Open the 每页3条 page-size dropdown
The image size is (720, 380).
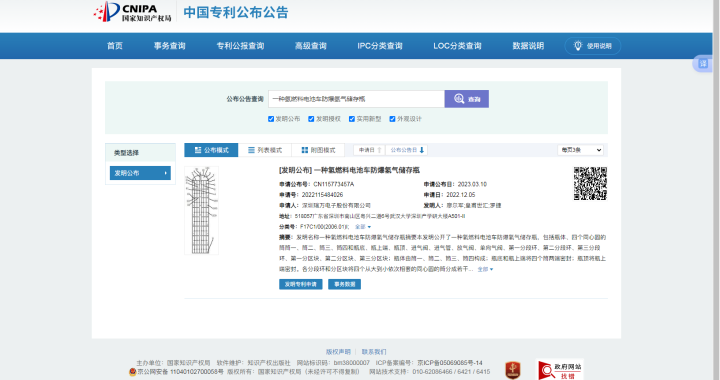pos(580,150)
